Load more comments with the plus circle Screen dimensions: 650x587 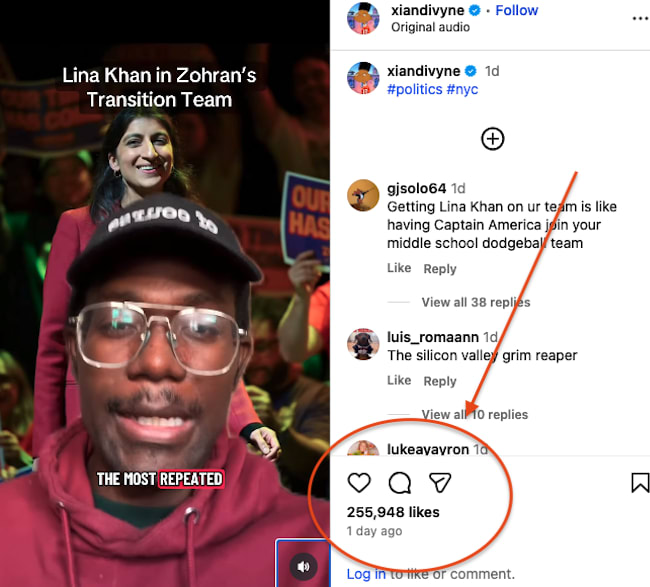click(x=492, y=139)
